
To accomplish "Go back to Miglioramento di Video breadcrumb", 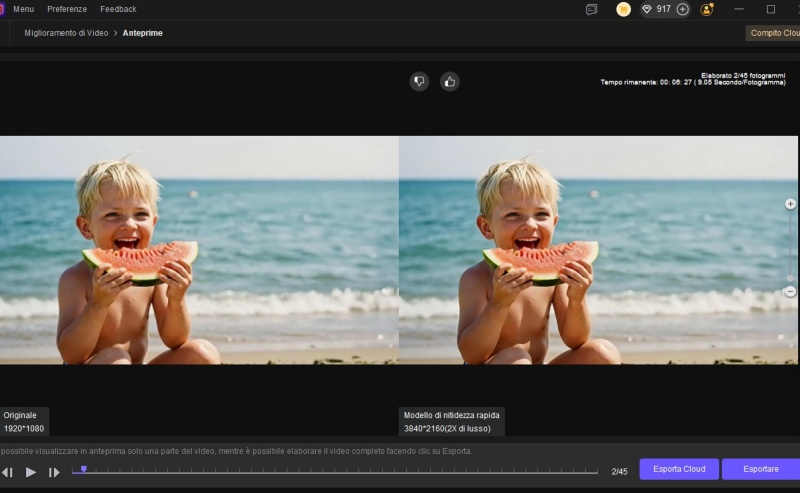I will click(x=66, y=33).
